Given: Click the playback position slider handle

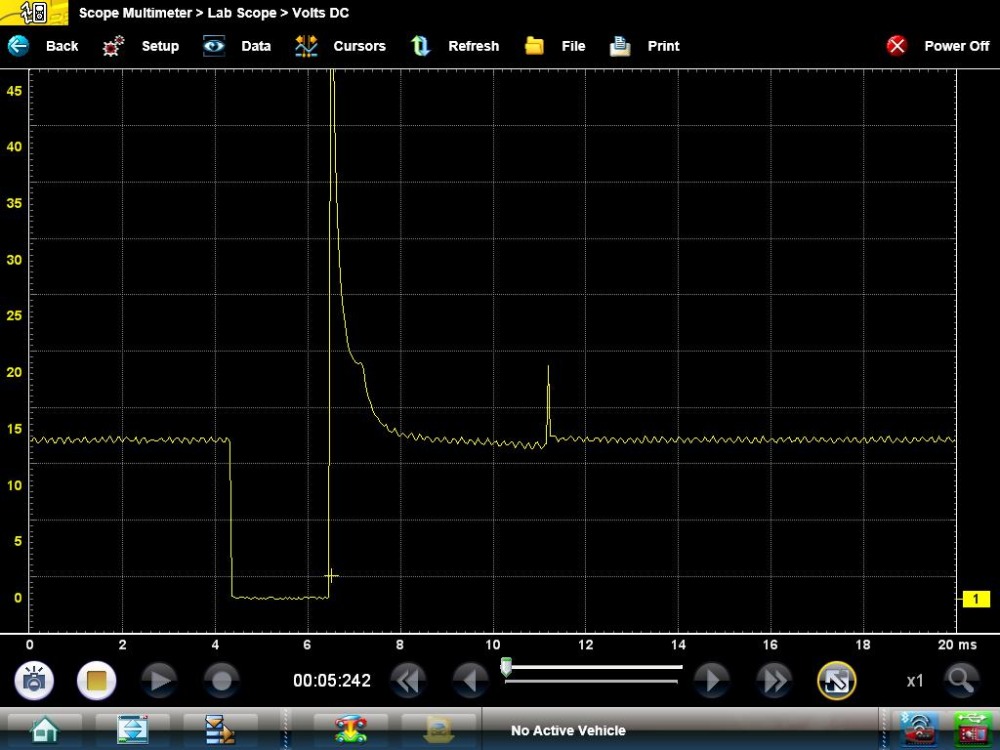Looking at the screenshot, I should coord(506,668).
